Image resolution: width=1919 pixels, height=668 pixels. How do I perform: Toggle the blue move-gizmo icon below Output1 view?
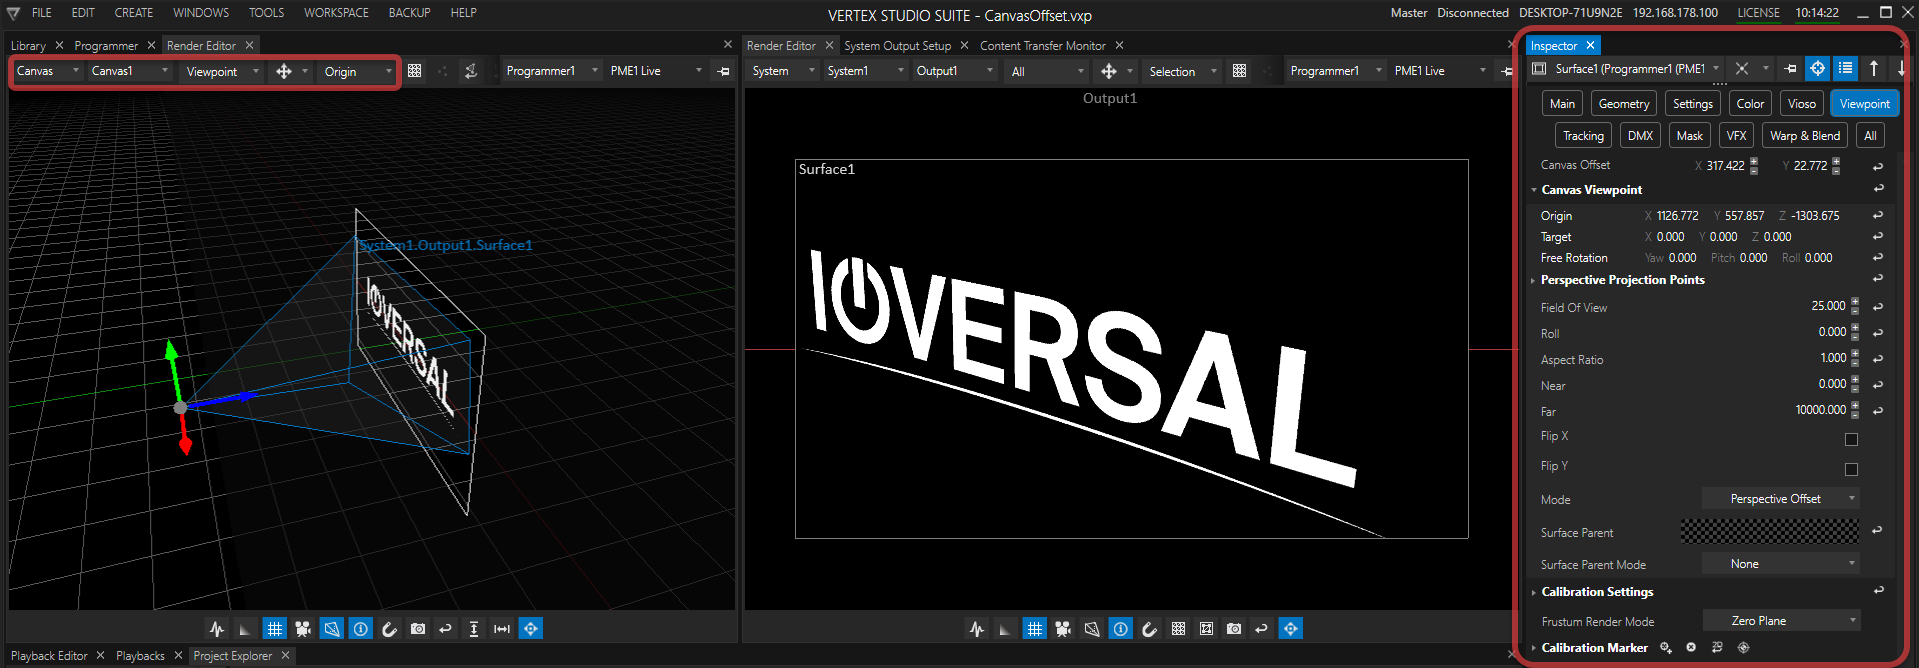[1291, 629]
